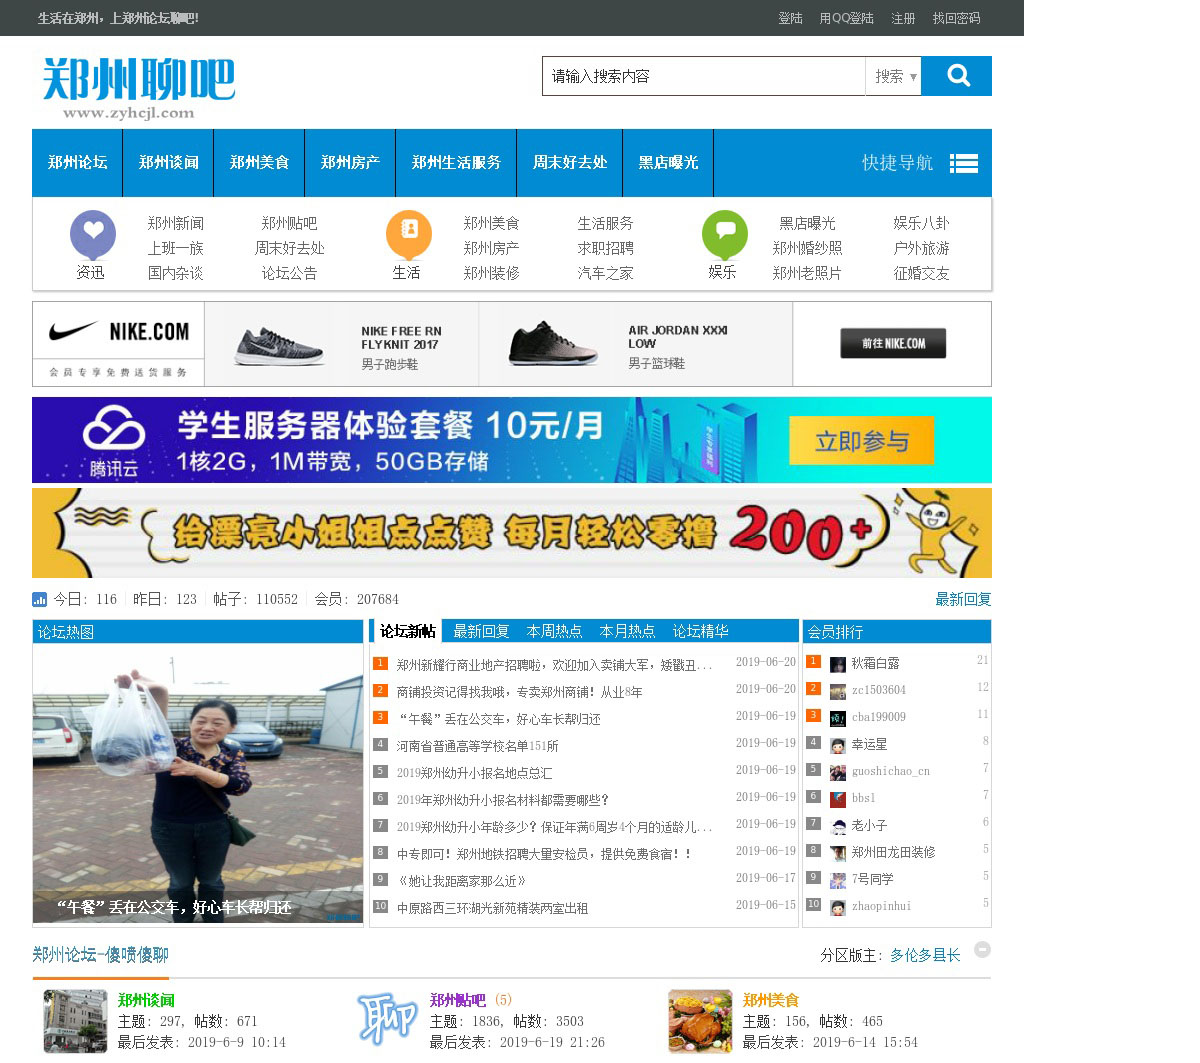Click the green 娱乐 chat bubble icon
1200x1063 pixels.
coord(725,233)
